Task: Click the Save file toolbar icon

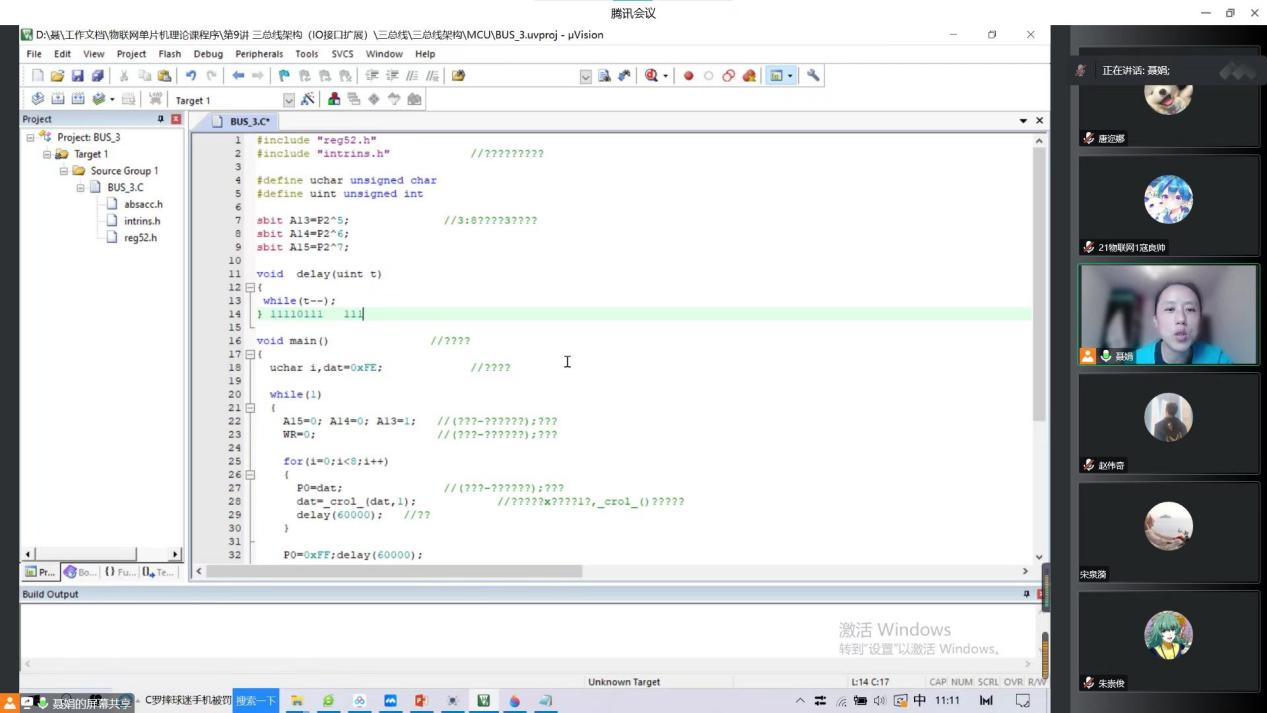Action: [77, 76]
